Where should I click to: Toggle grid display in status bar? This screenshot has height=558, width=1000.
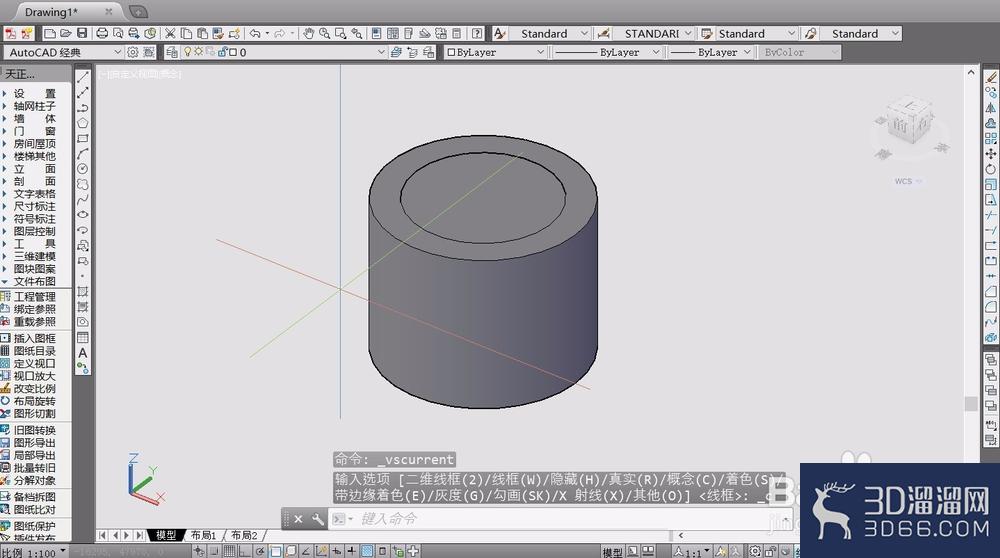(230, 552)
